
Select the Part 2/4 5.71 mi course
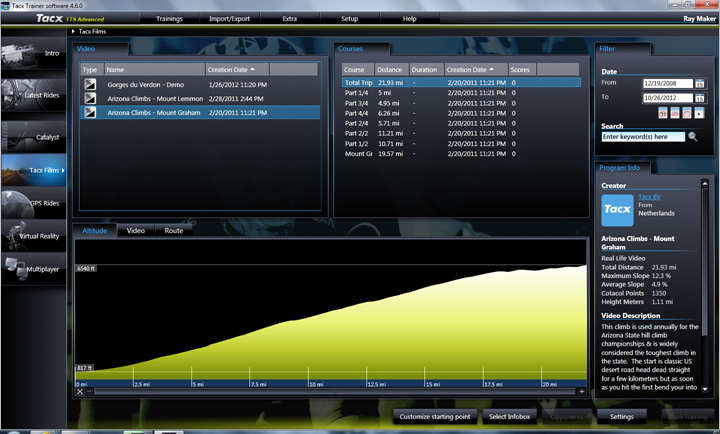tap(461, 123)
